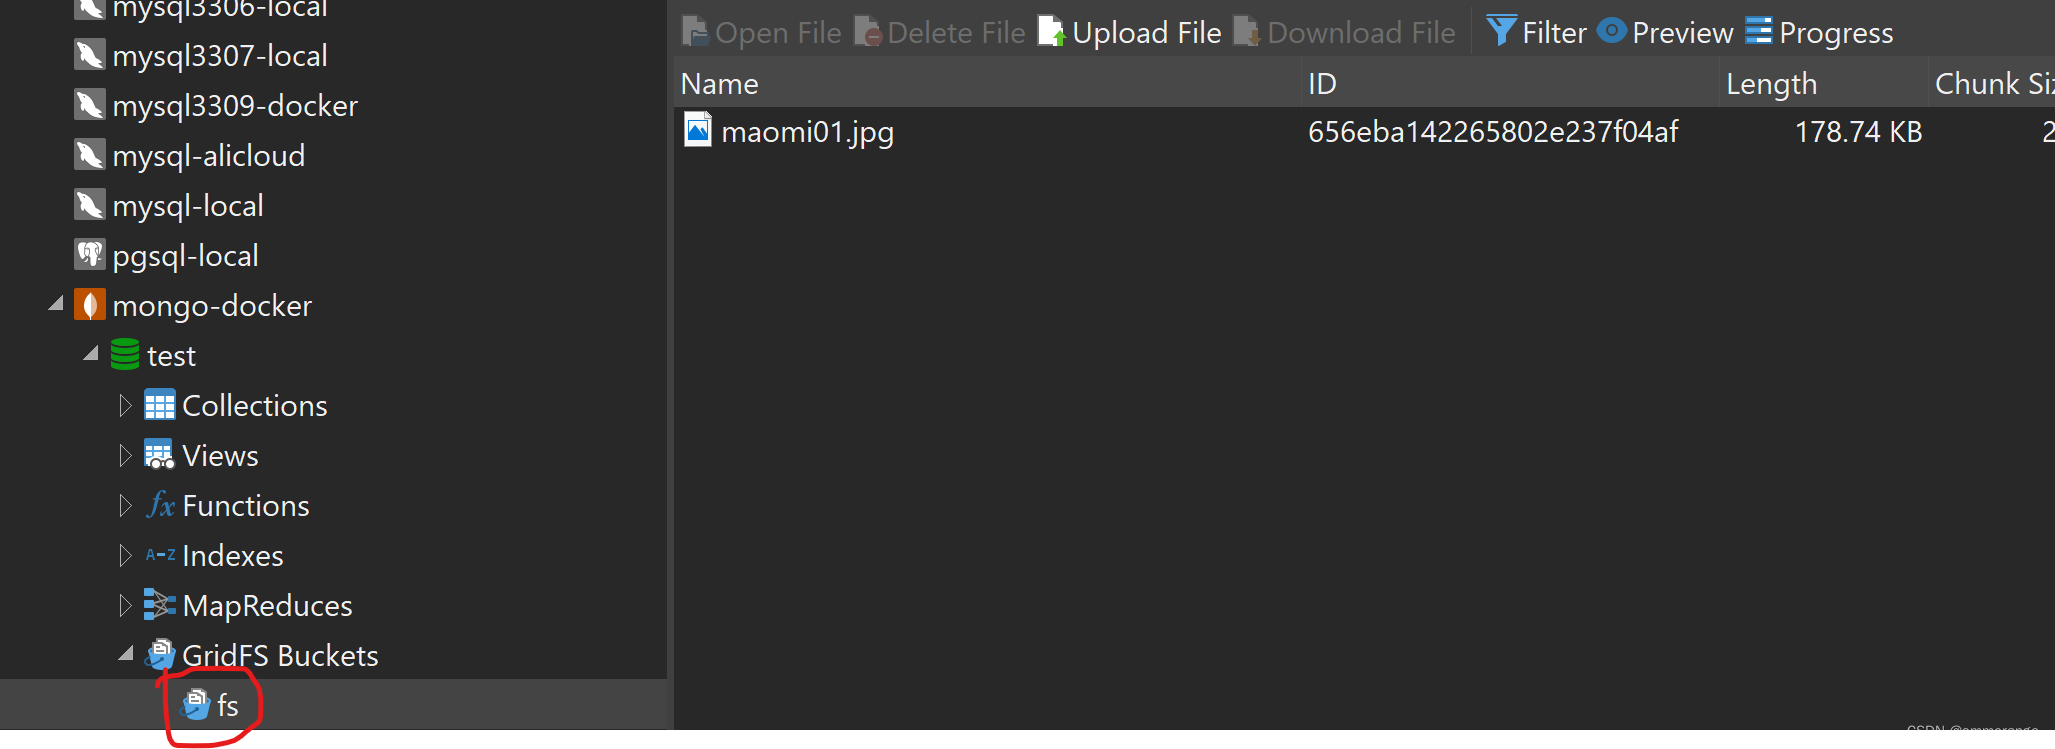Click the Upload File icon
The height and width of the screenshot is (749, 2055).
click(x=1050, y=31)
